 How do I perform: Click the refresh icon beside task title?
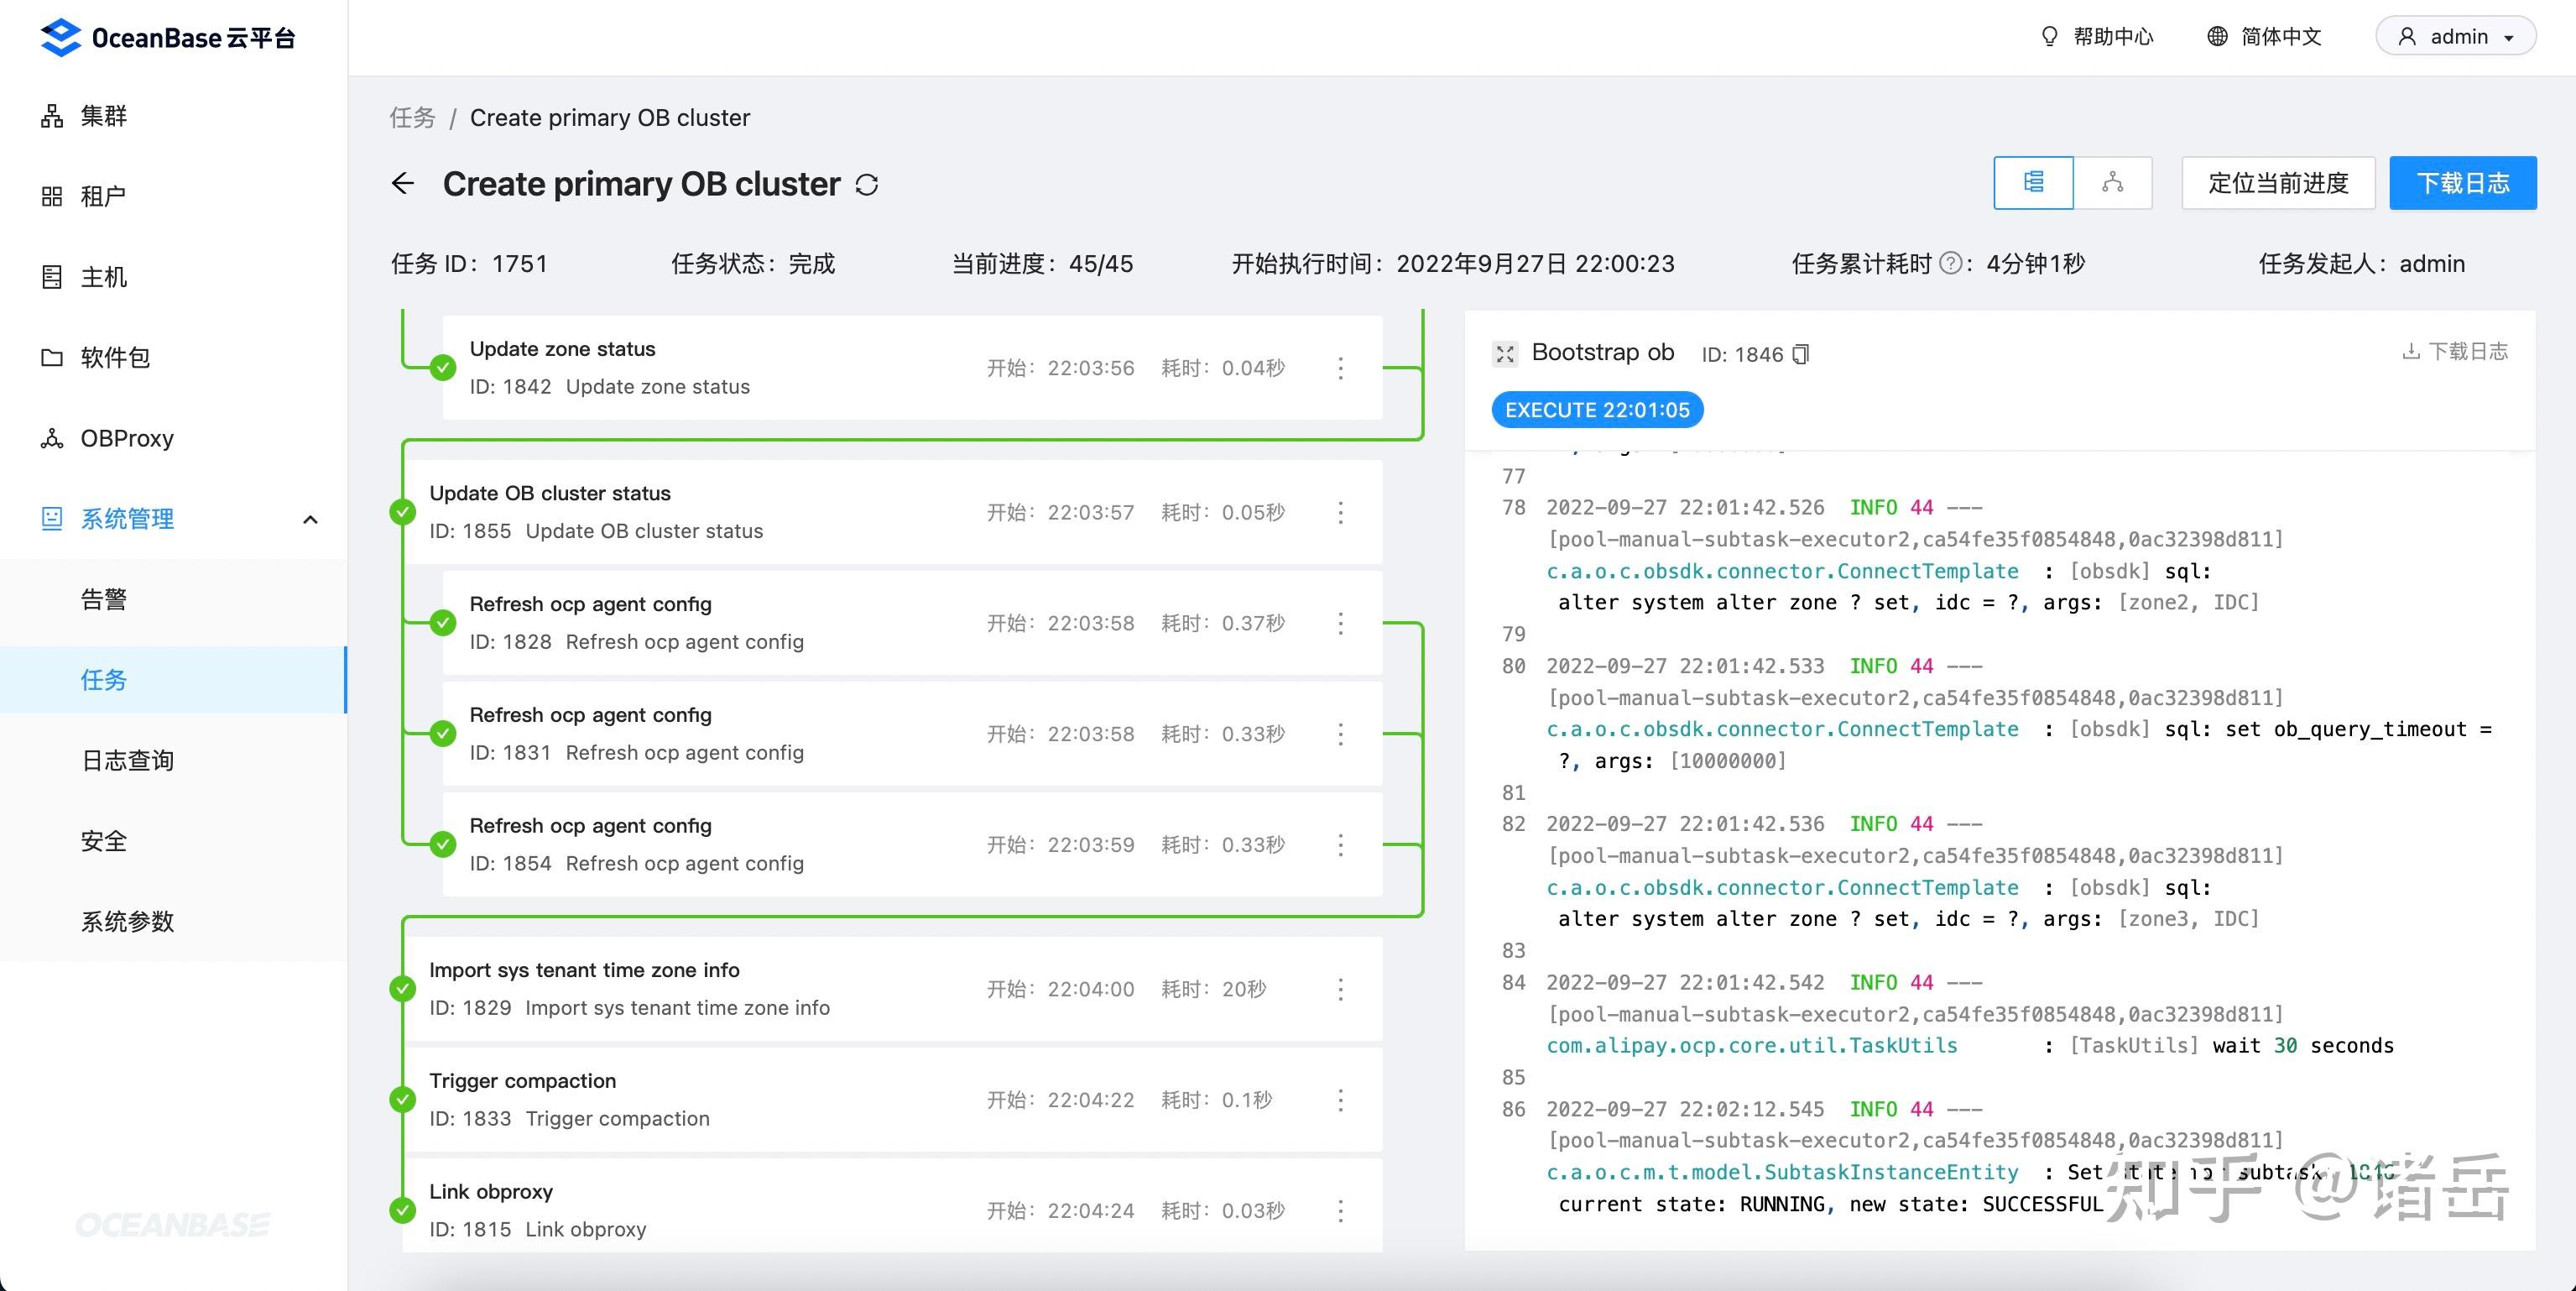pyautogui.click(x=867, y=184)
